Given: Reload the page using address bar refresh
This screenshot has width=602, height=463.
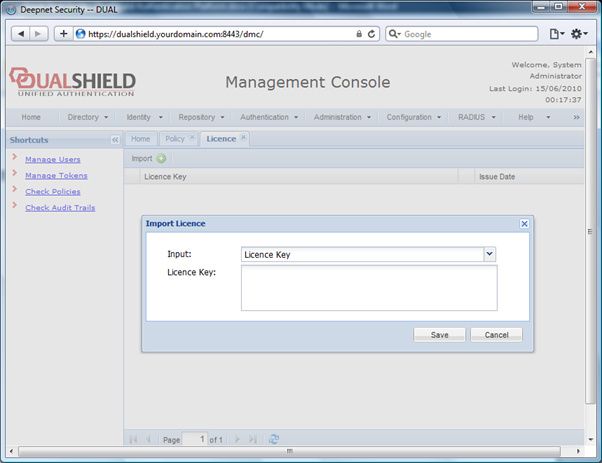Looking at the screenshot, I should [x=372, y=33].
